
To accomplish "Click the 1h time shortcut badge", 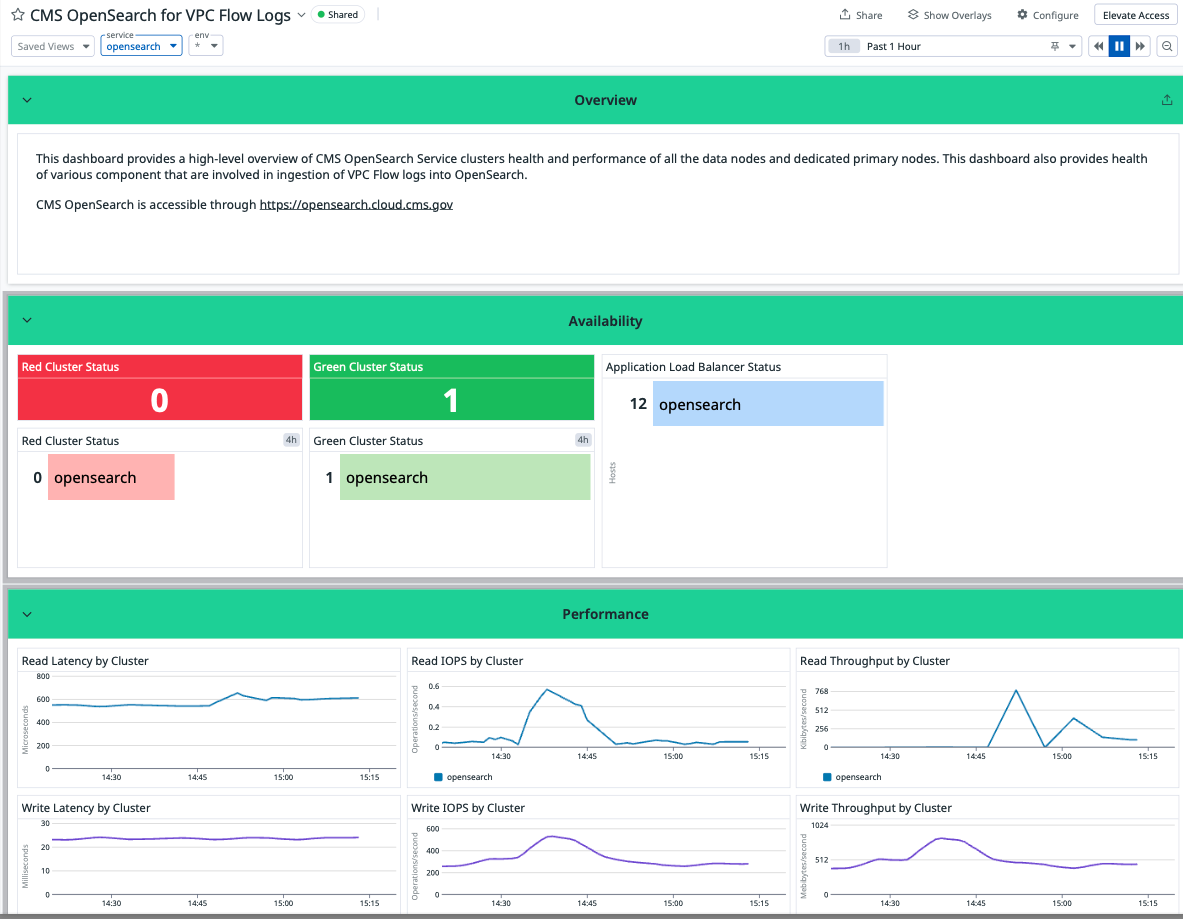I will point(844,47).
